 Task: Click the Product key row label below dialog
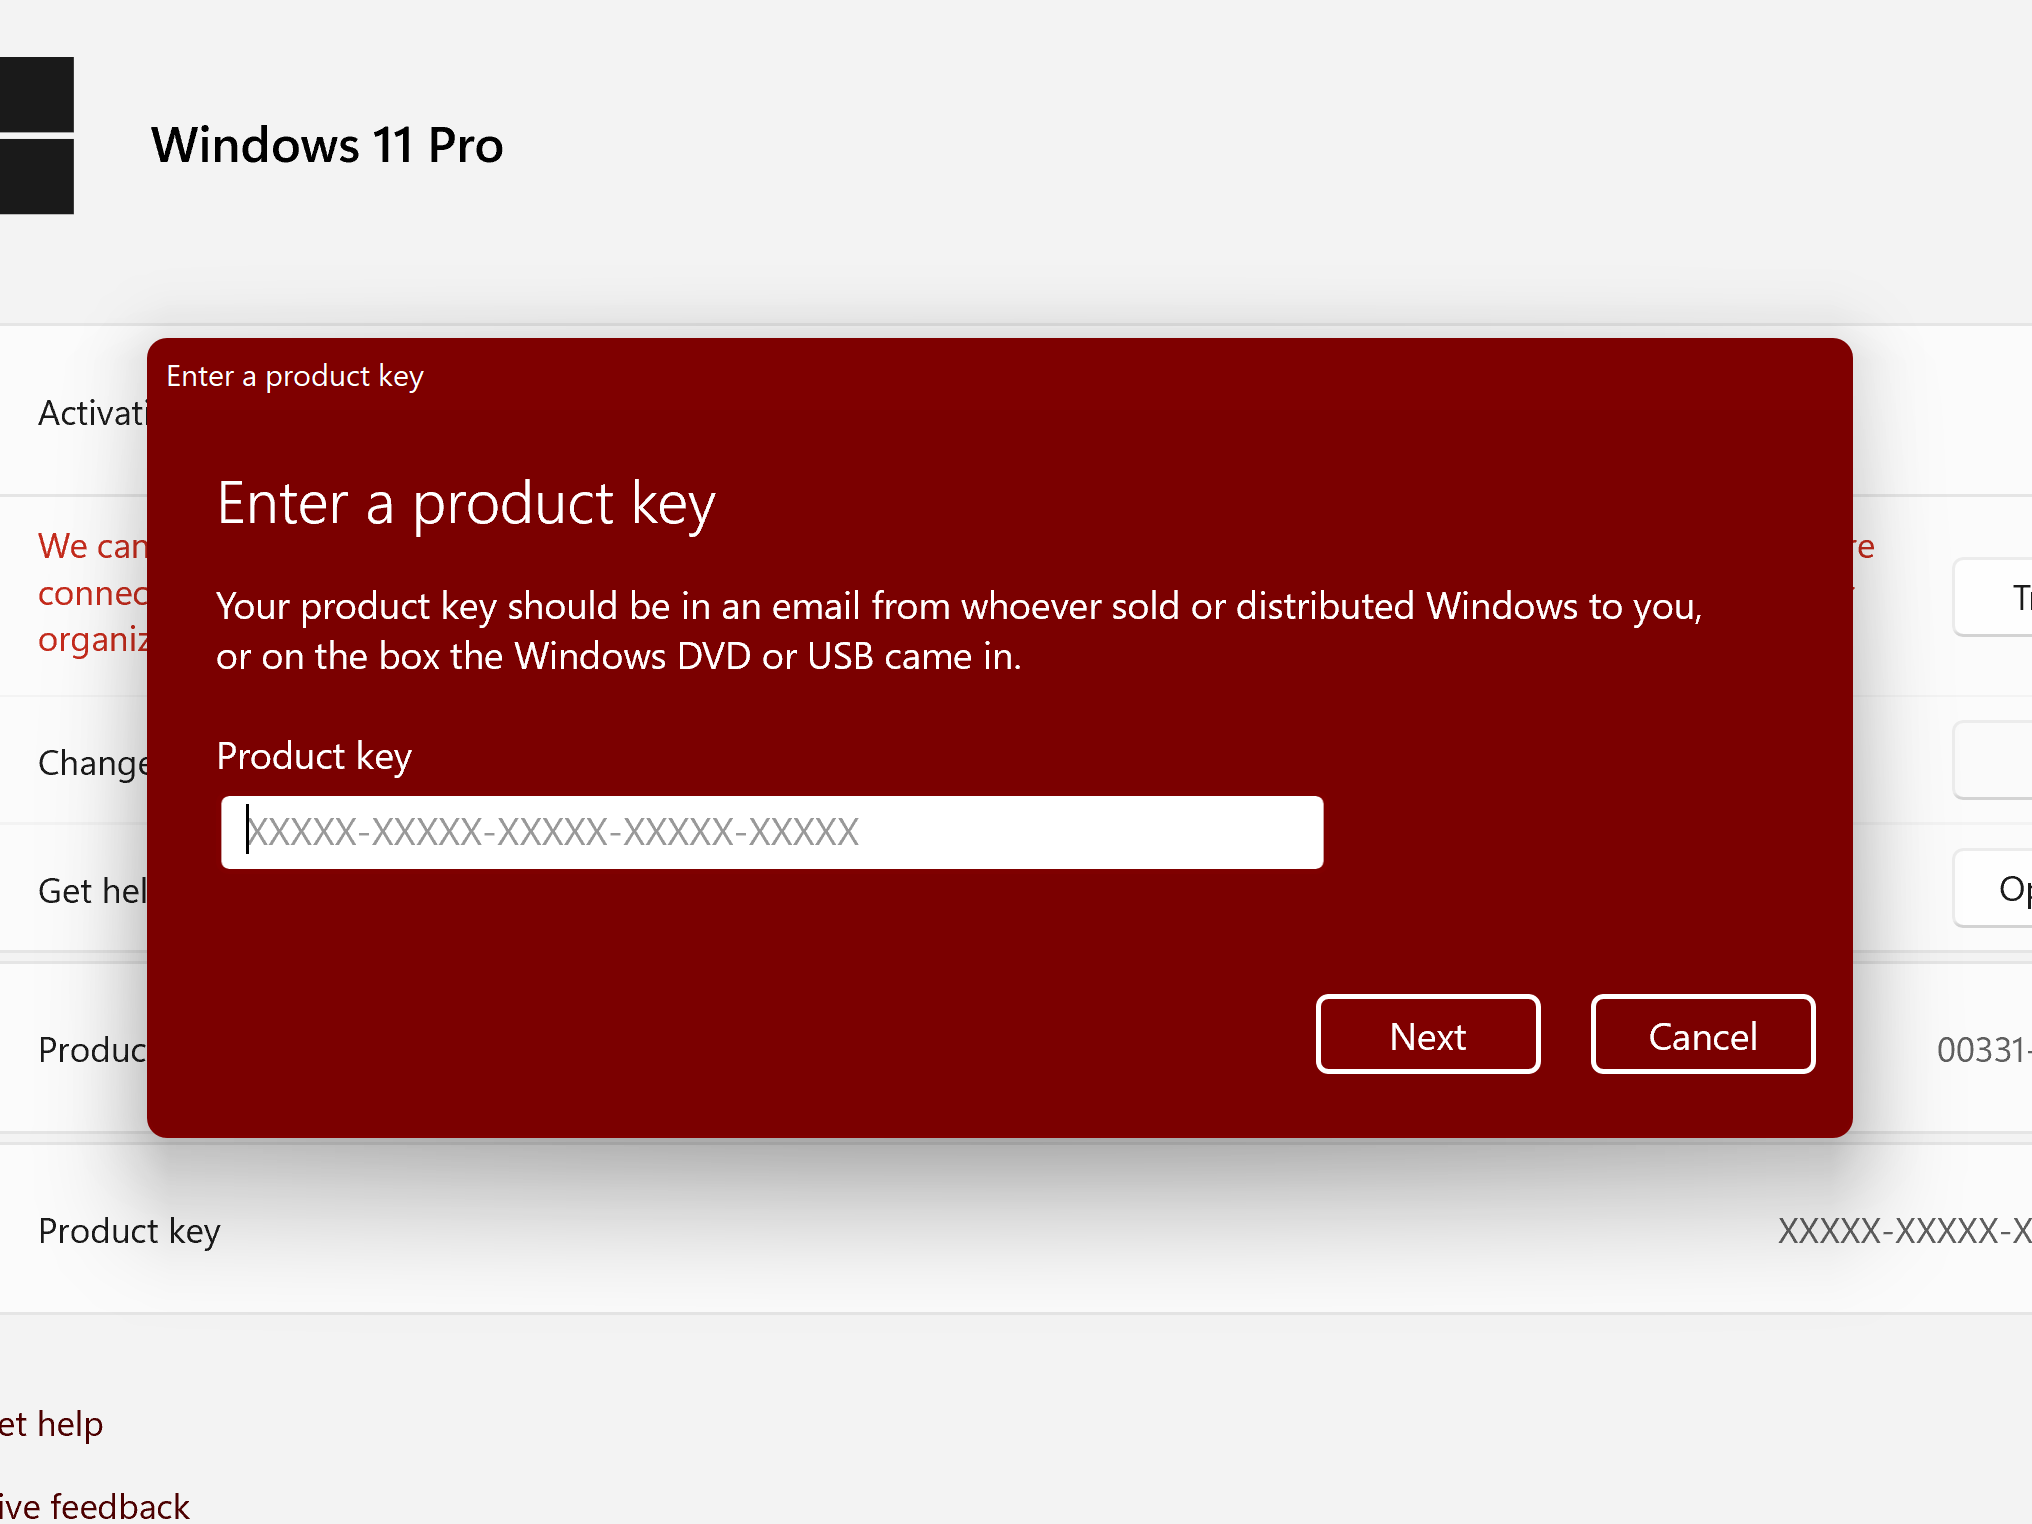[129, 1231]
